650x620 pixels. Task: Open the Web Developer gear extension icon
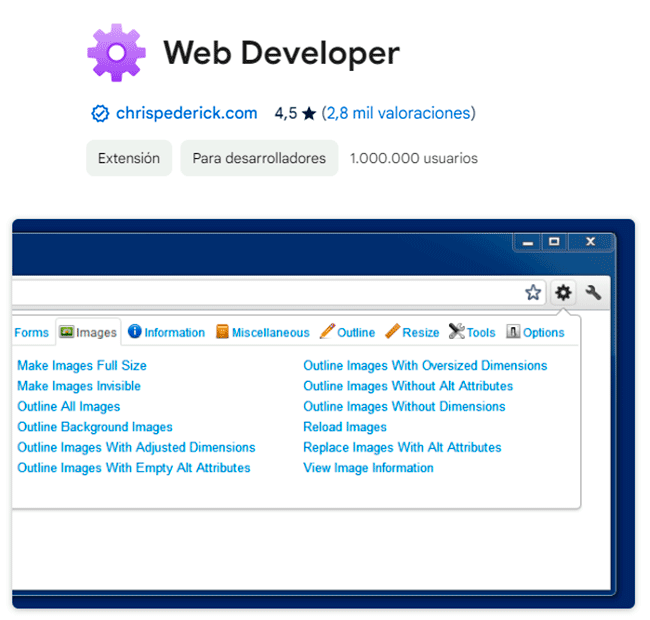click(563, 293)
